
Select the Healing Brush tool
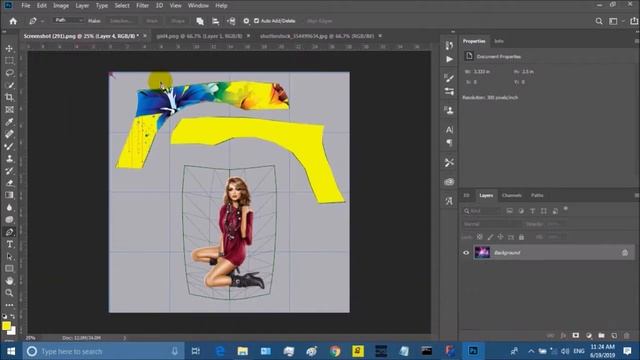point(9,134)
